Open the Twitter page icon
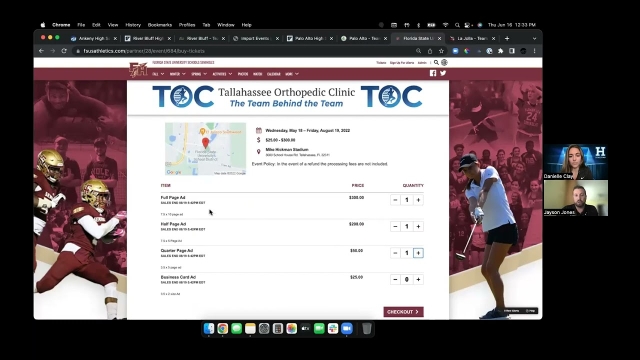 443,73
